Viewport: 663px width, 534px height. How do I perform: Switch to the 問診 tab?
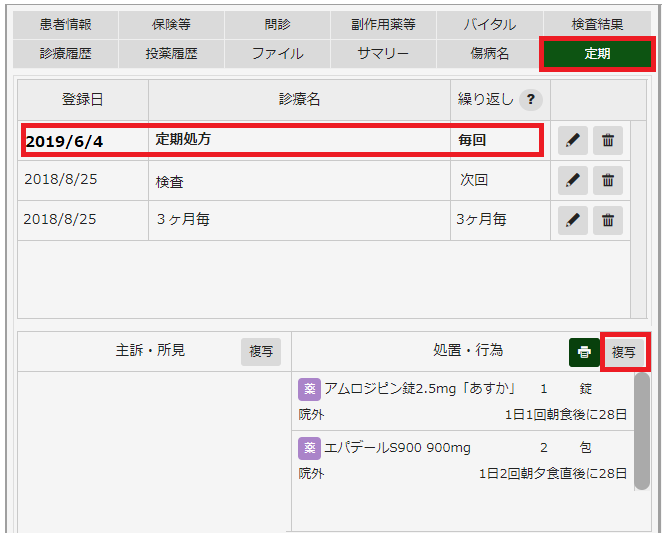tap(277, 25)
